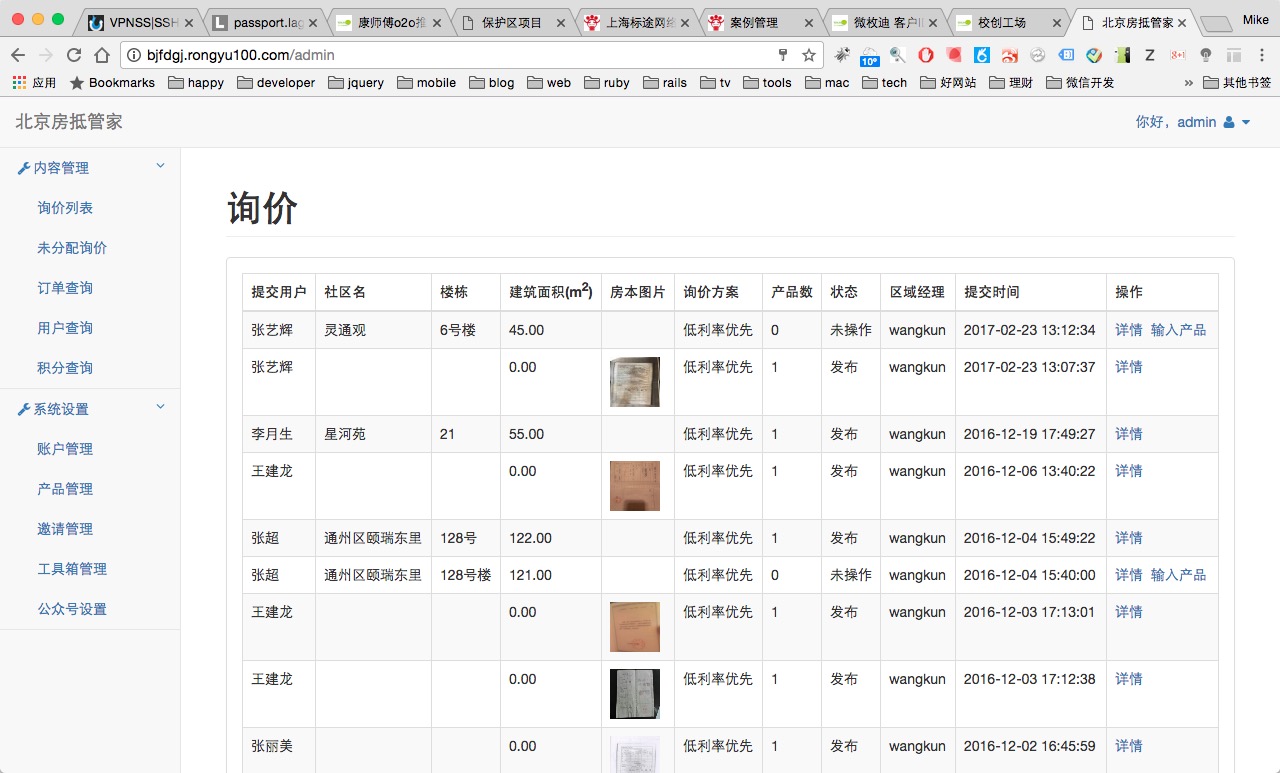1280x773 pixels.
Task: Click the URL address bar field
Action: click(450, 55)
